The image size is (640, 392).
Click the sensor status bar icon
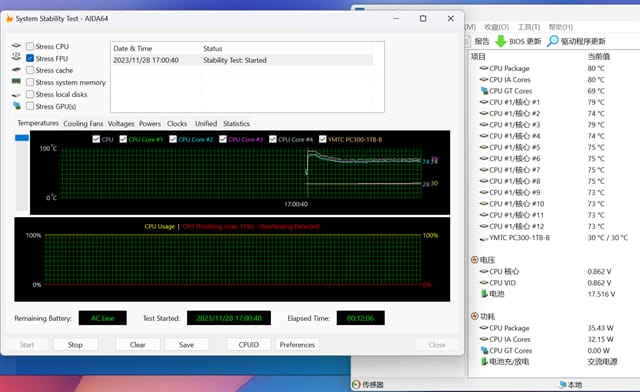tap(356, 384)
